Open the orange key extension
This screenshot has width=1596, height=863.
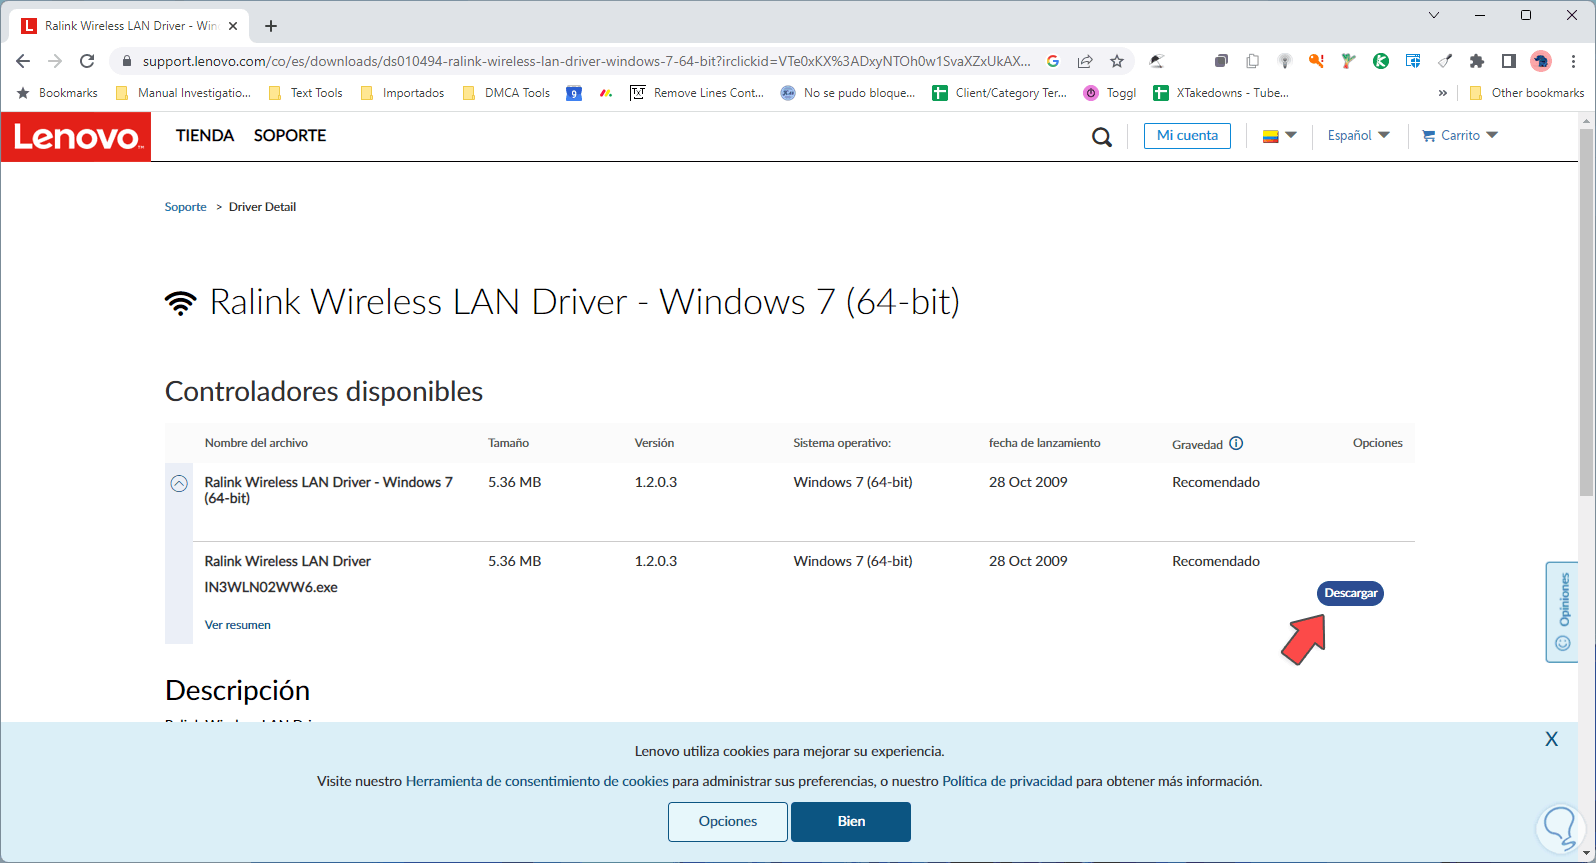(x=1317, y=61)
